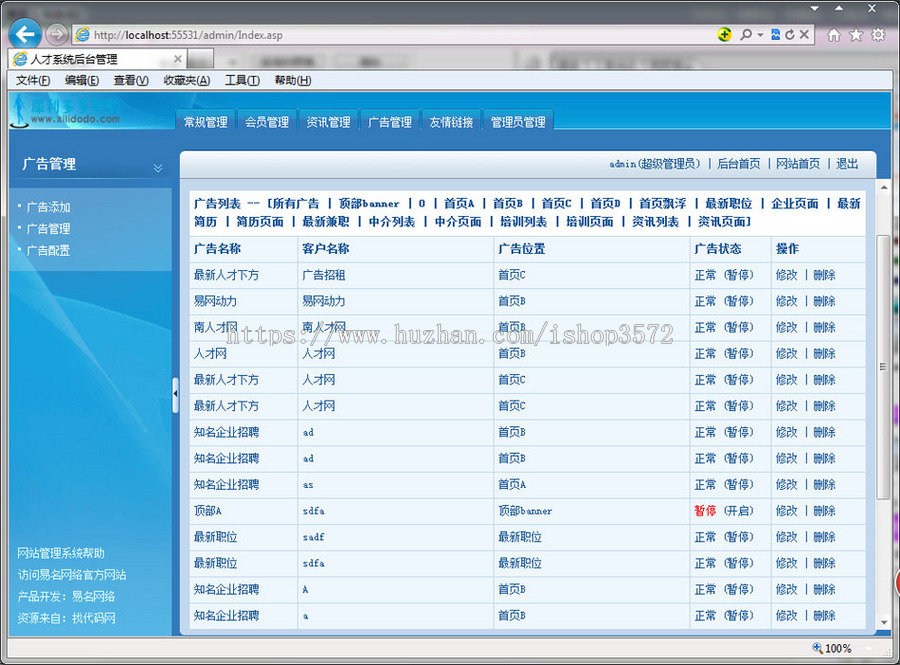Click the inner panel scroll up arrow
This screenshot has width=900, height=665.
(883, 188)
